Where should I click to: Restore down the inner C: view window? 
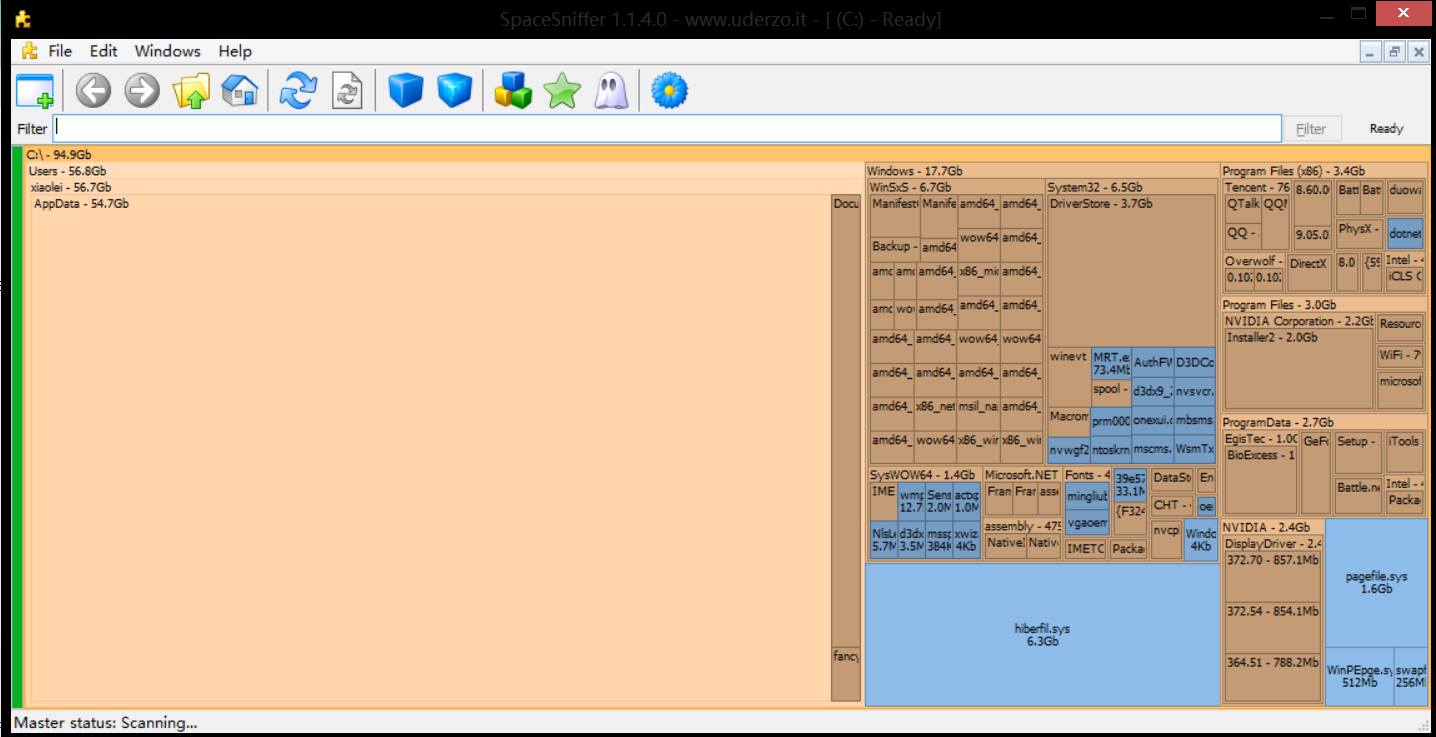(1393, 52)
